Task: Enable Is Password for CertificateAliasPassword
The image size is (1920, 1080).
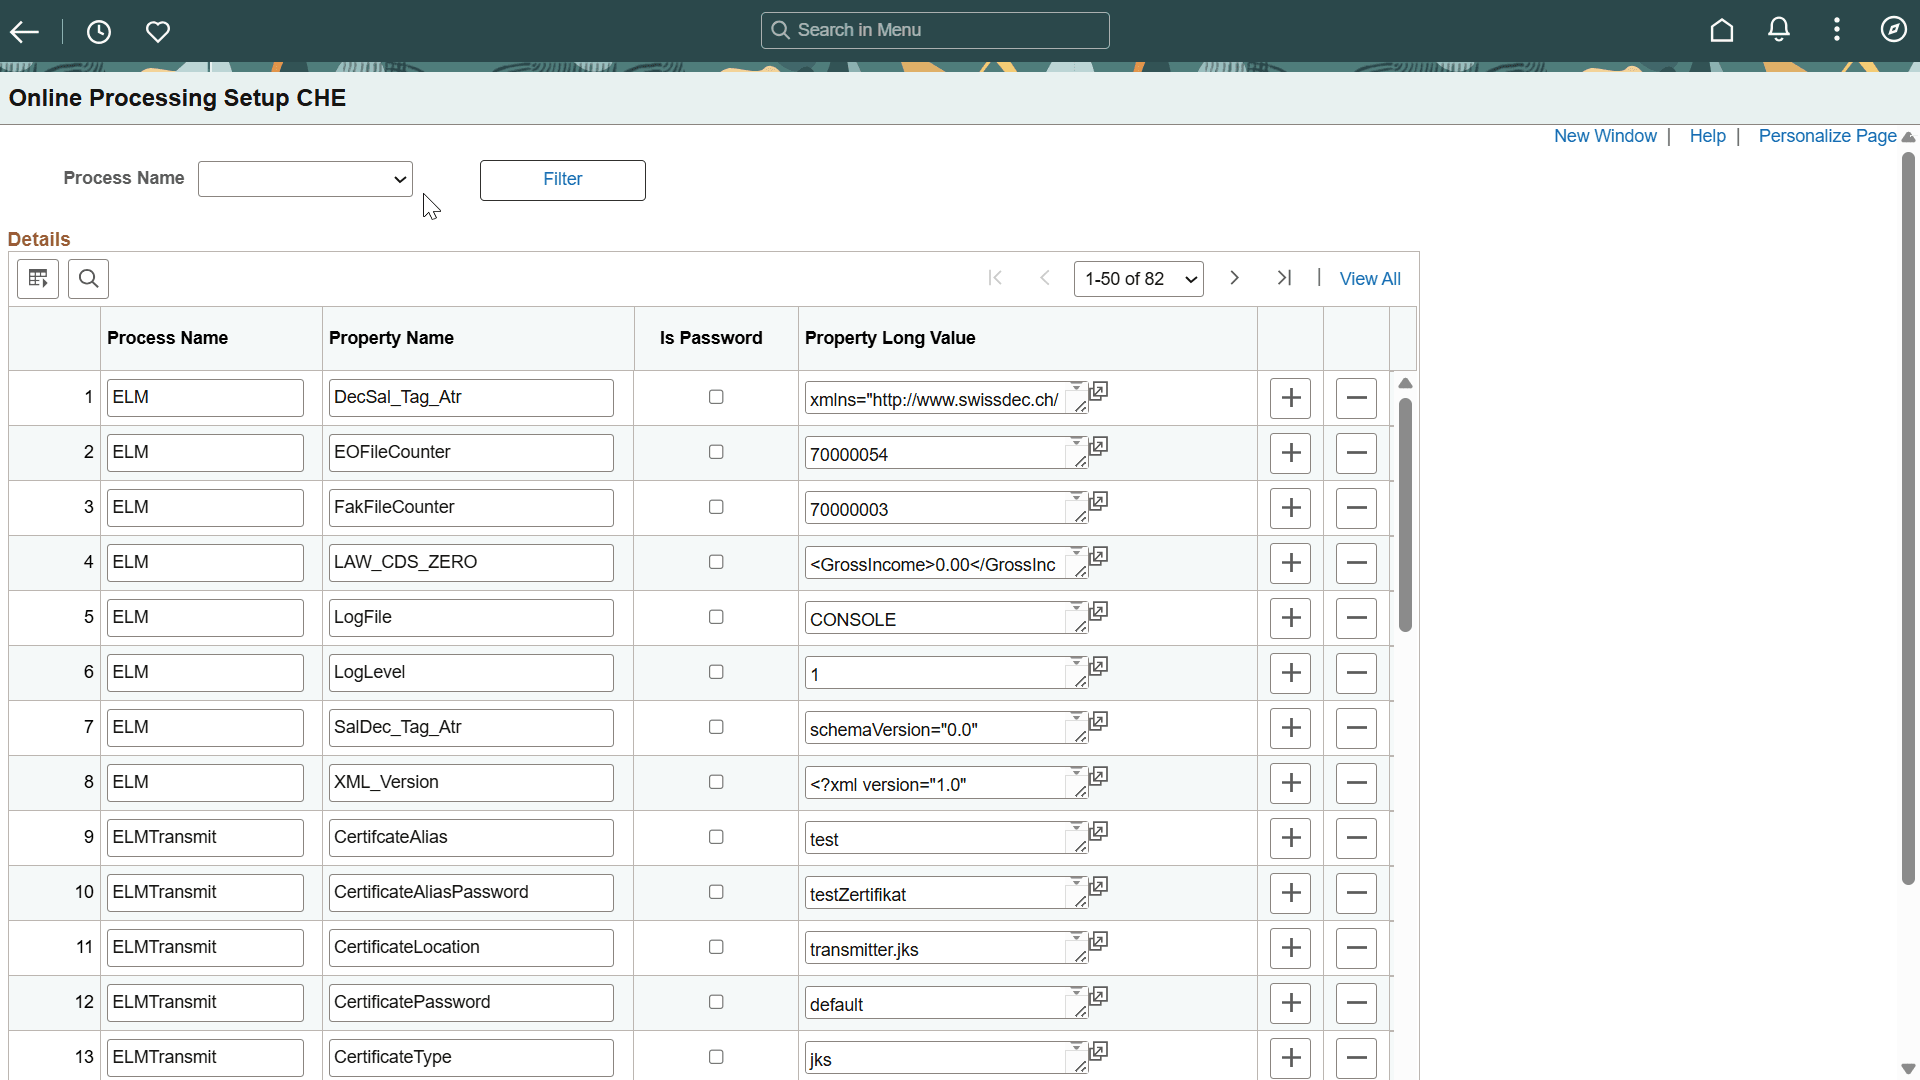Action: (x=715, y=892)
